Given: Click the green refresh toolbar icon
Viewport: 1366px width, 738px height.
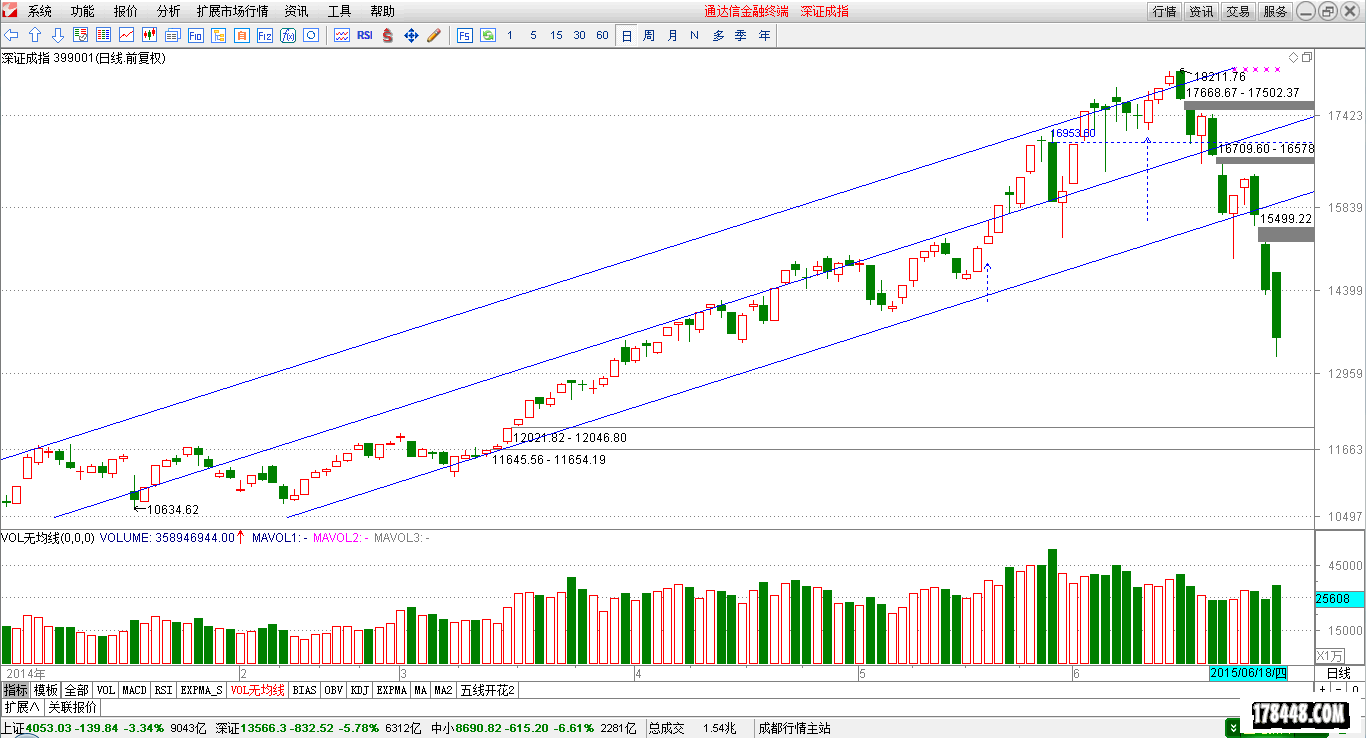Looking at the screenshot, I should pyautogui.click(x=488, y=35).
